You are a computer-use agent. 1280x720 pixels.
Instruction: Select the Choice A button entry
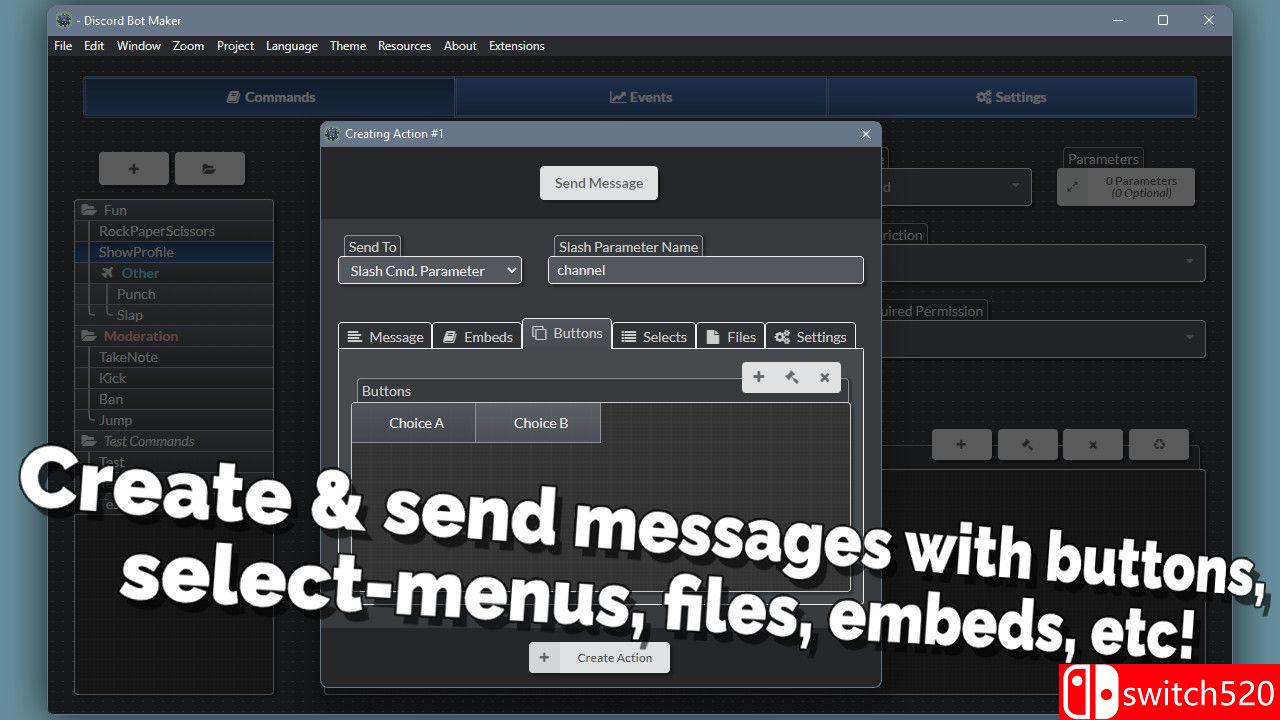click(416, 423)
